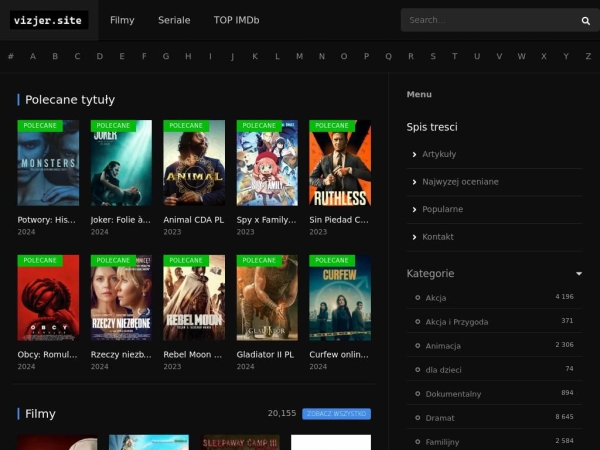600x450 pixels.
Task: Collapse the Kategorie section arrow
Action: tap(579, 274)
